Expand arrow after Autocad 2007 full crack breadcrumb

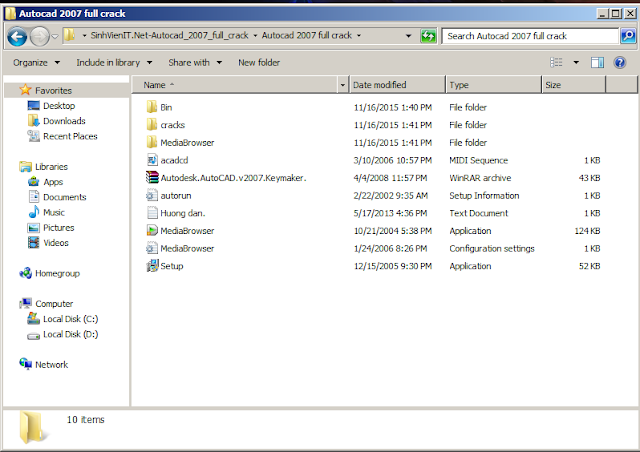(x=359, y=36)
